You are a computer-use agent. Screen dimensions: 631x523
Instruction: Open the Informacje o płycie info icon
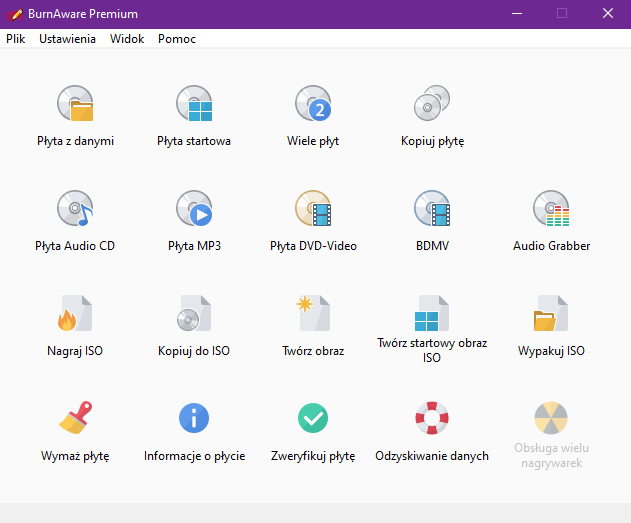[194, 418]
